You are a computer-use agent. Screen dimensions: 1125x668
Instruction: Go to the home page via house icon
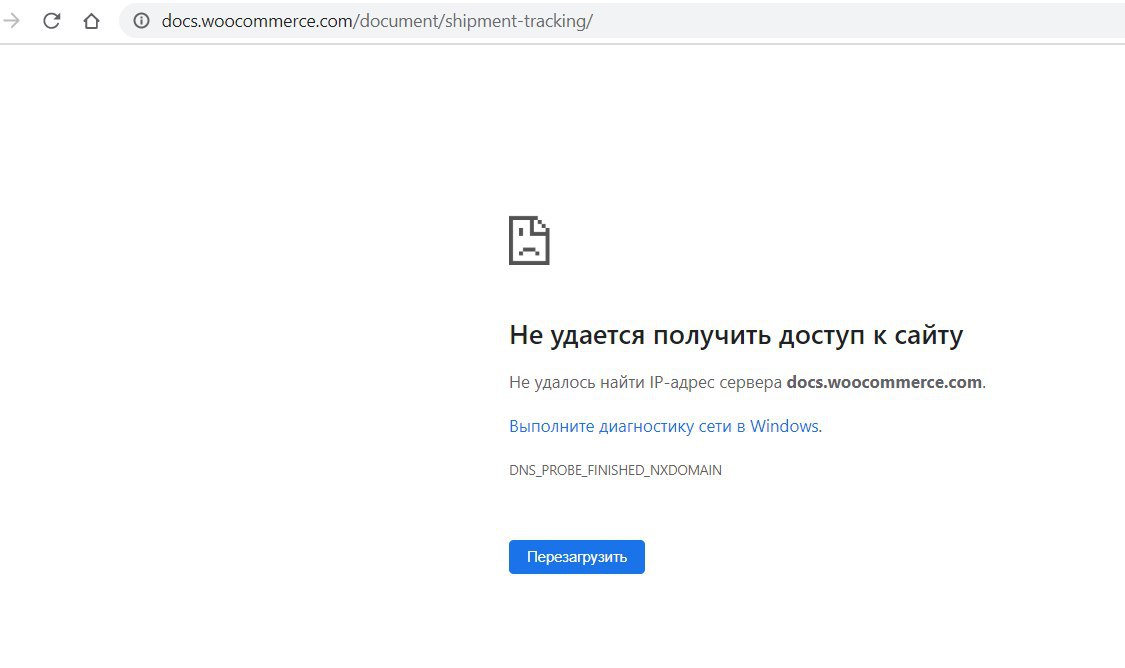point(91,21)
